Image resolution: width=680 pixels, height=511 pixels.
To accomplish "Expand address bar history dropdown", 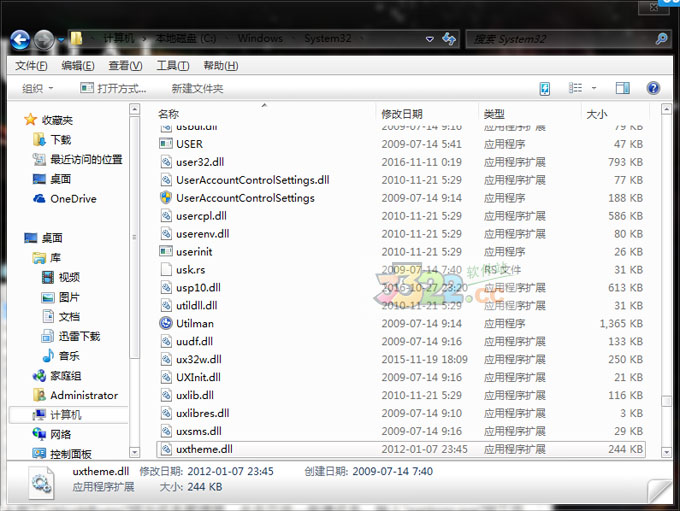I will tap(429, 39).
